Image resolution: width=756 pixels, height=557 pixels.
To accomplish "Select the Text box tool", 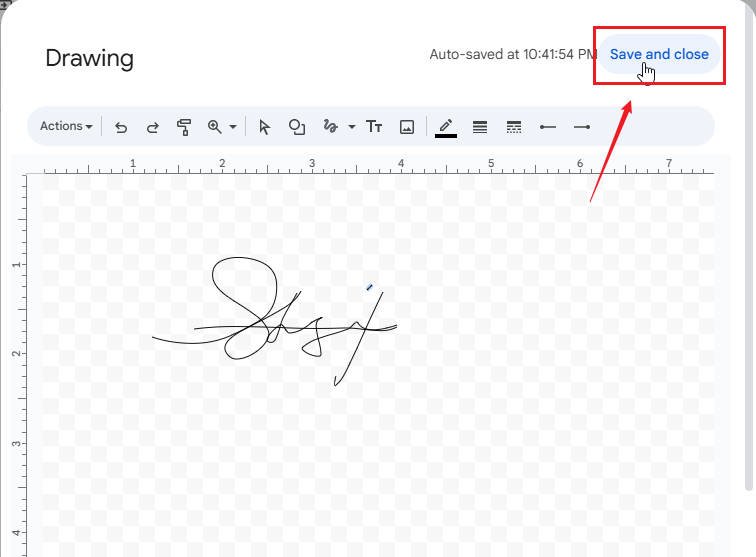I will coord(374,127).
